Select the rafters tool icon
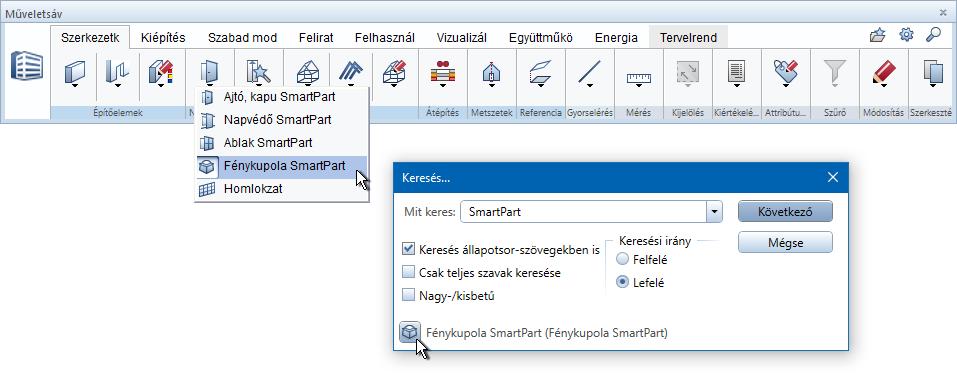Viewport: 957px width, 374px height. (350, 73)
